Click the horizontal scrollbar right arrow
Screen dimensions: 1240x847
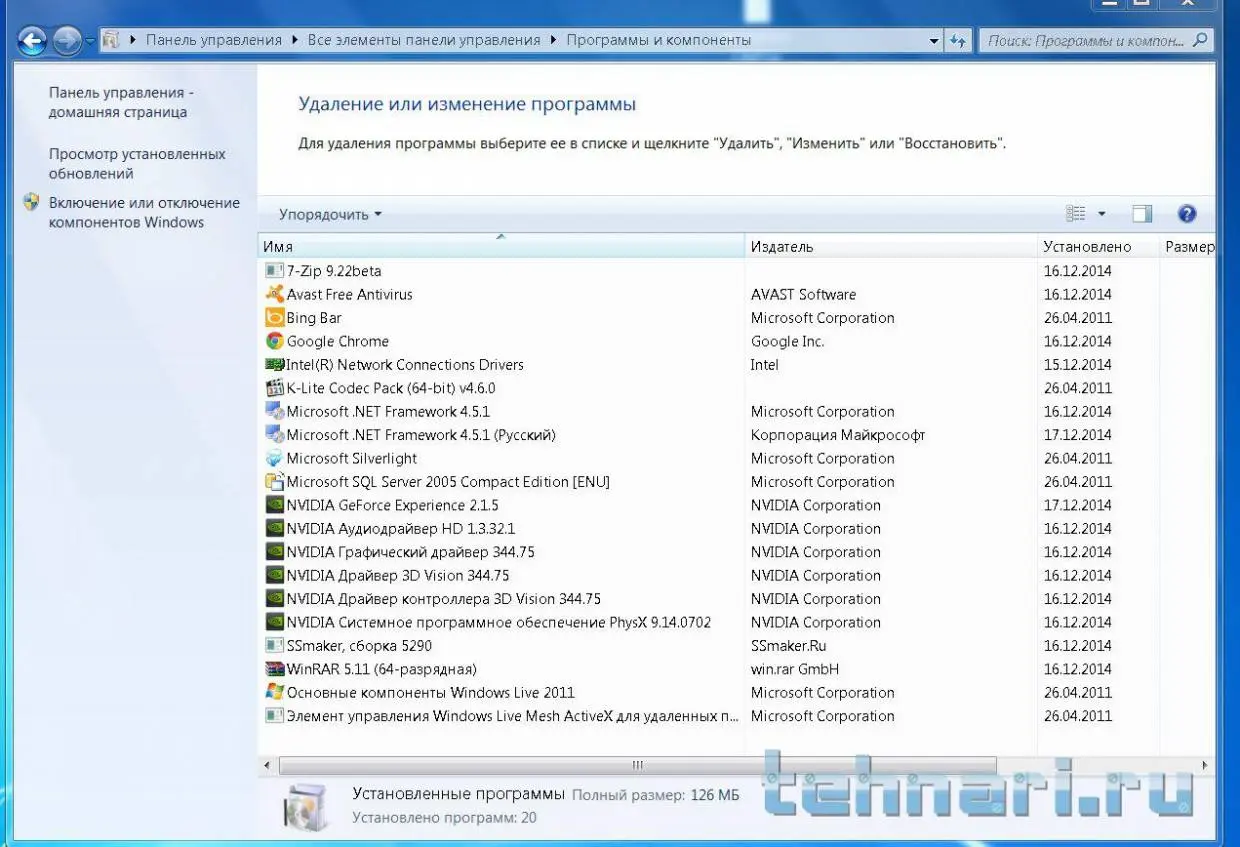tap(1207, 765)
